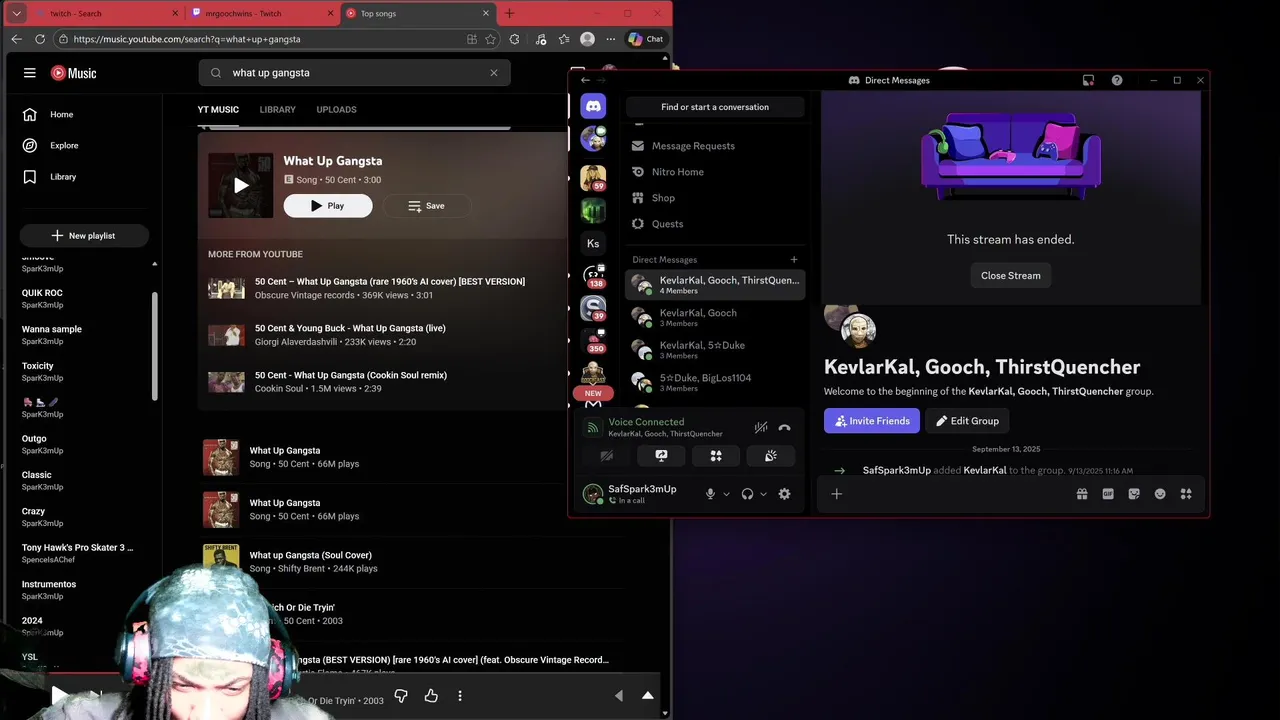Open Quests in Discord

click(715, 224)
